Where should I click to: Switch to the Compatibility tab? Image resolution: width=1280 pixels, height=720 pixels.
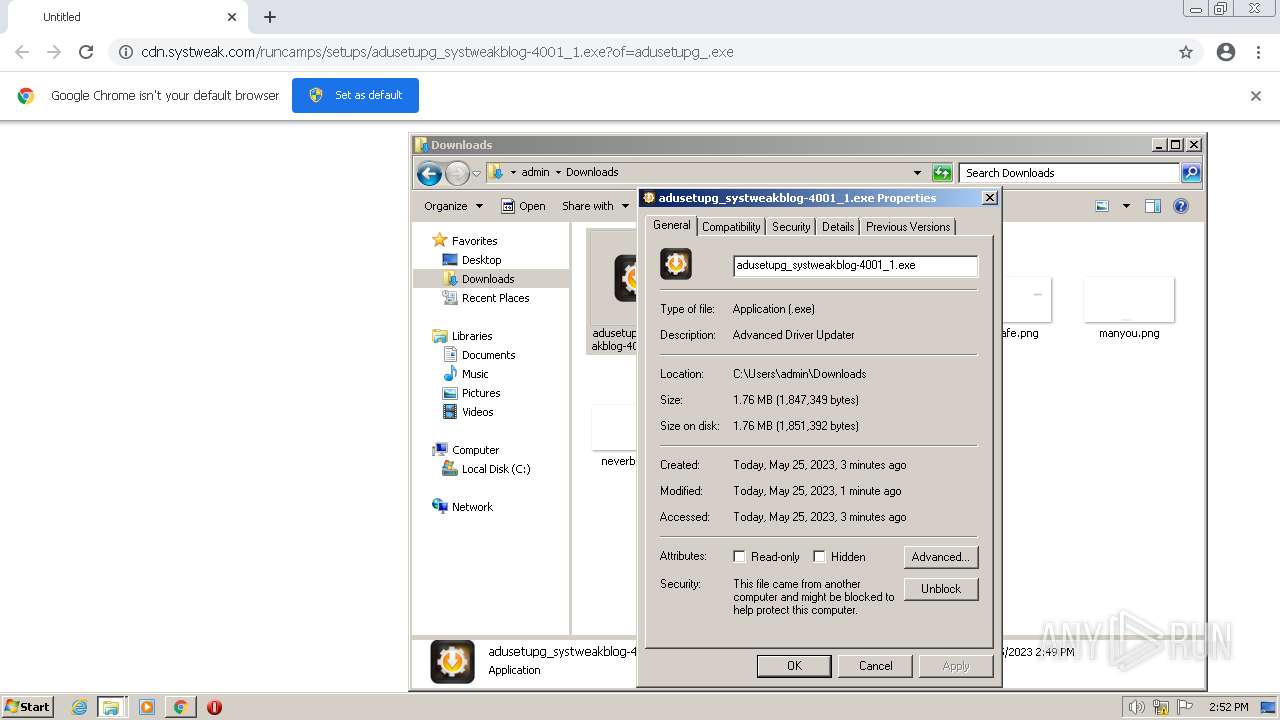pos(731,227)
